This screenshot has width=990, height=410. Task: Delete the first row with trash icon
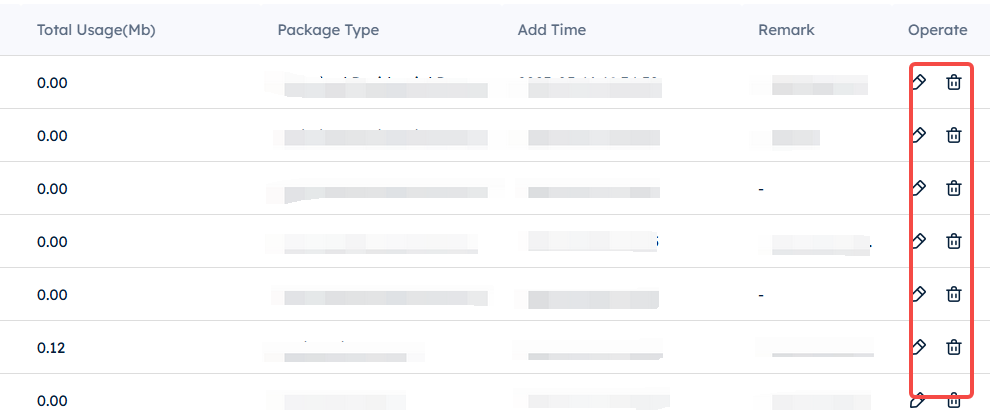[953, 82]
